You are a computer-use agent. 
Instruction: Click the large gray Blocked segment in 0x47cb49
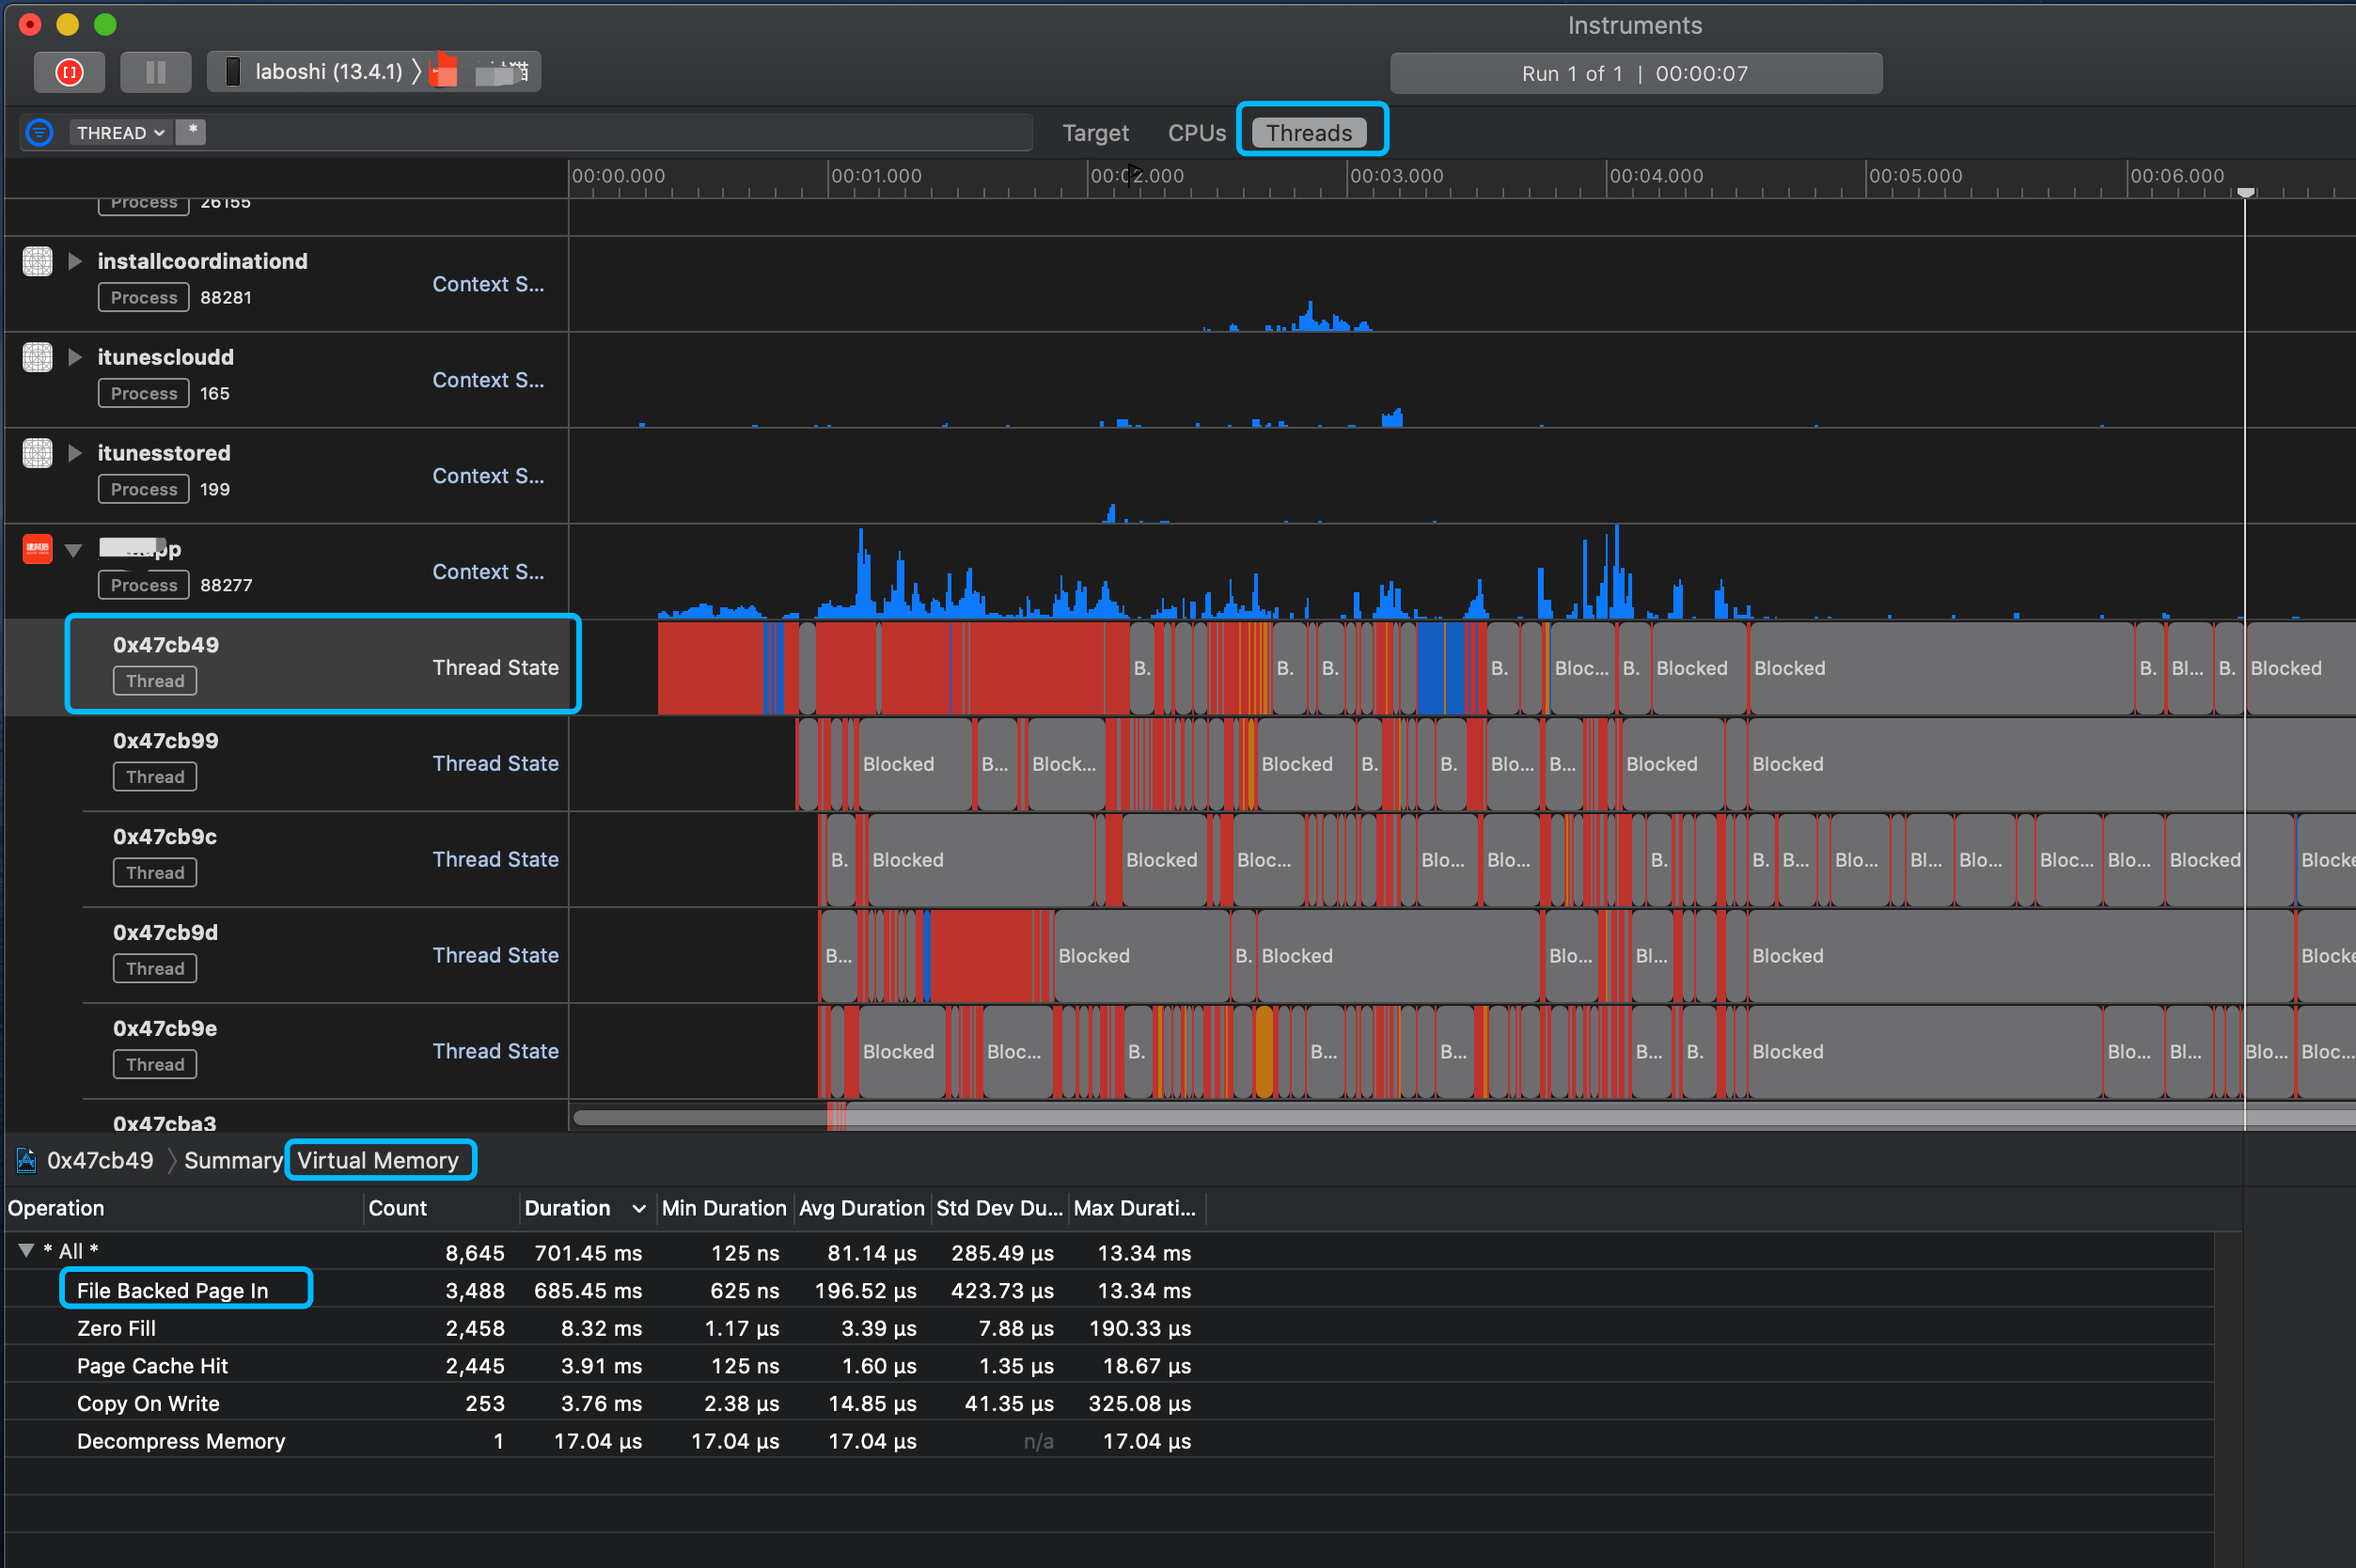coord(1941,668)
